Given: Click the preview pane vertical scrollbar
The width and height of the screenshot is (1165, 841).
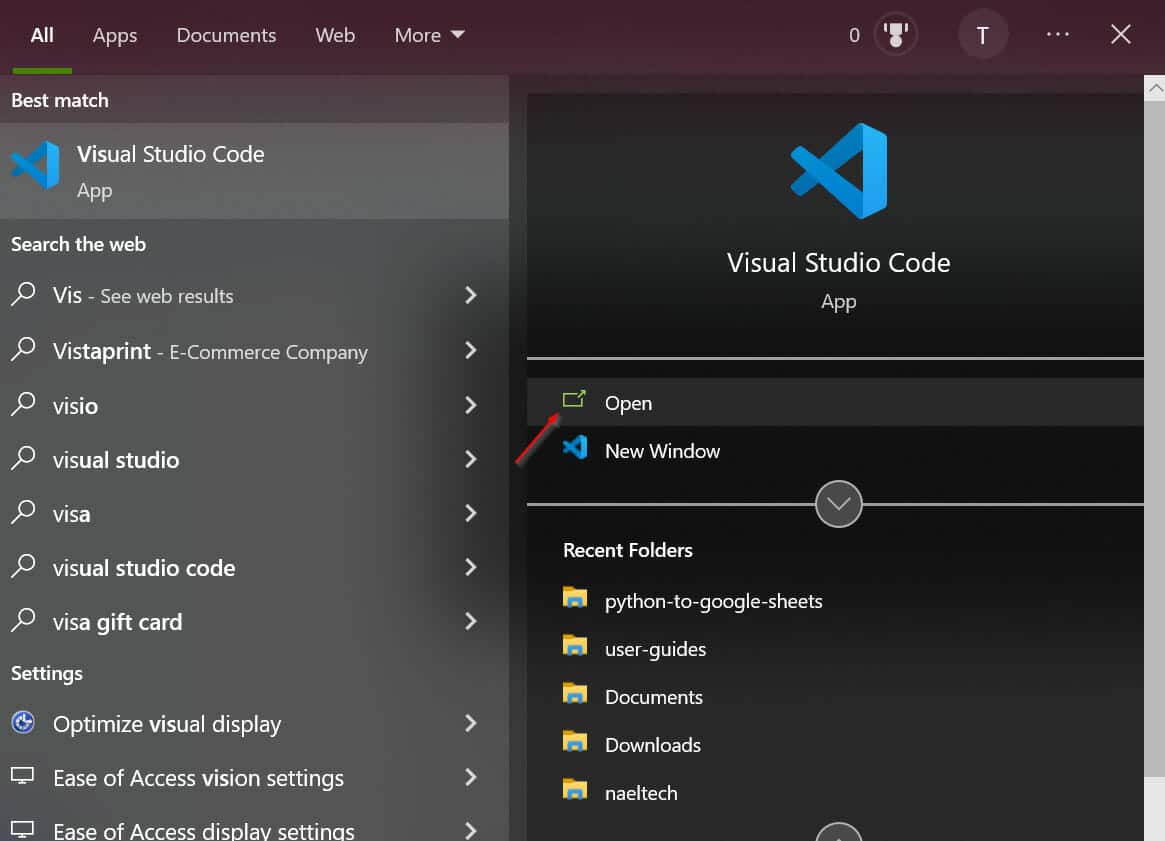Looking at the screenshot, I should click(1155, 438).
